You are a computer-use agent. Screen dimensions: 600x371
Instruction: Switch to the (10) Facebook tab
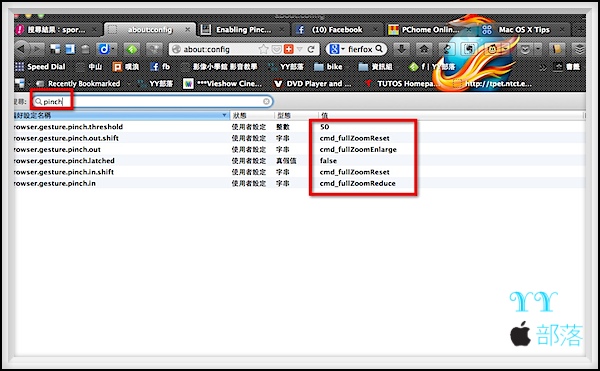pos(337,30)
